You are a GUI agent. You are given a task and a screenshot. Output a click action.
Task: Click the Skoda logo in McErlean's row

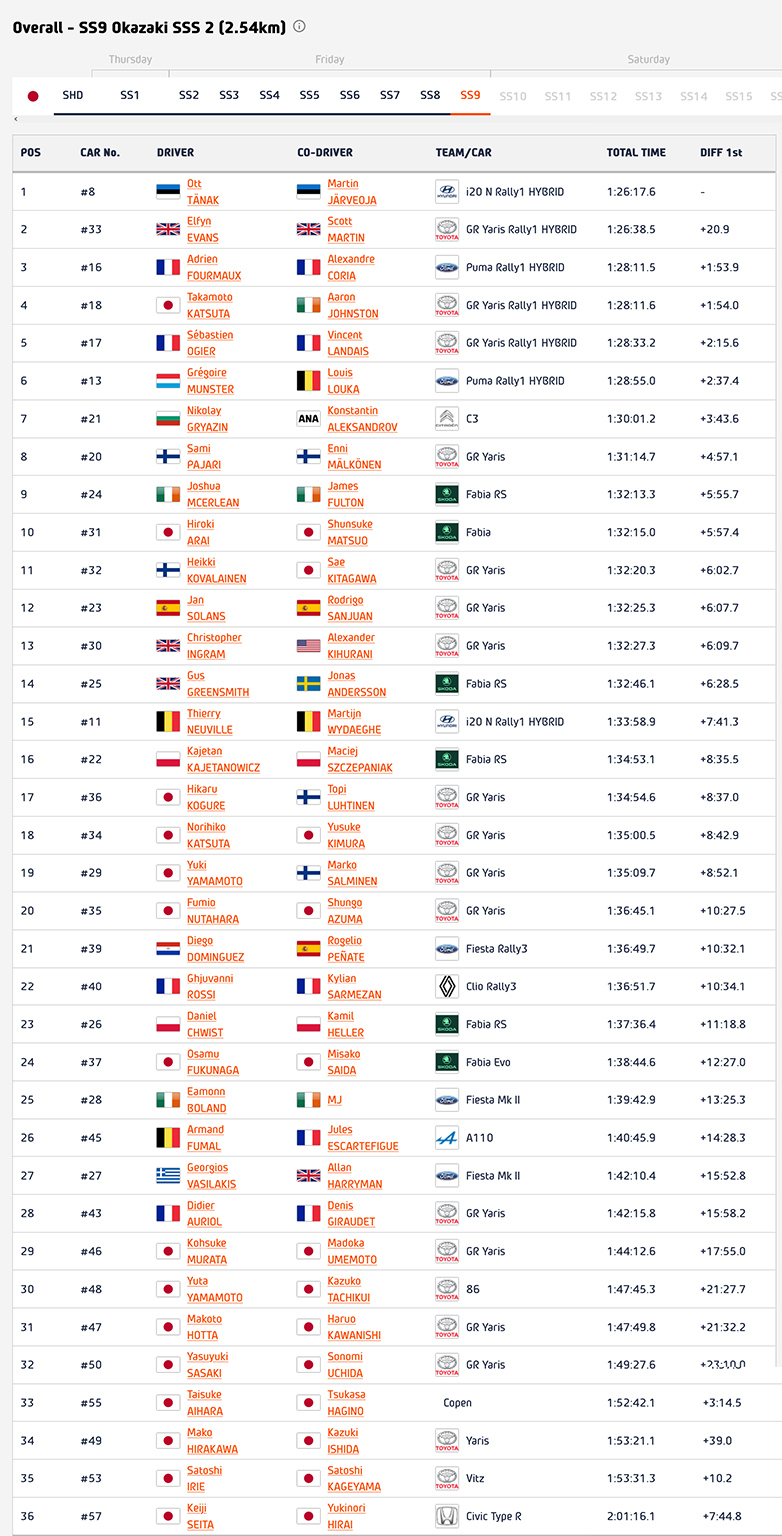pyautogui.click(x=446, y=495)
